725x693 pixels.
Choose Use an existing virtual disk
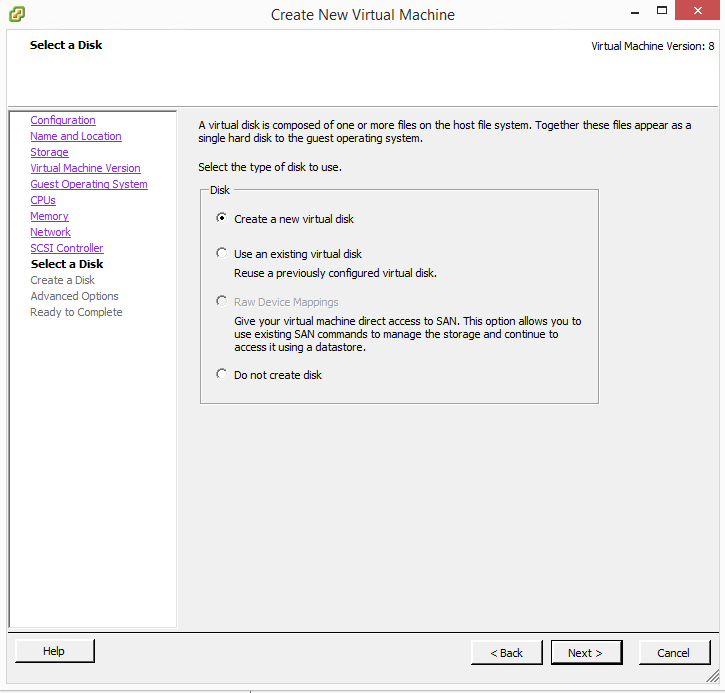click(x=289, y=254)
